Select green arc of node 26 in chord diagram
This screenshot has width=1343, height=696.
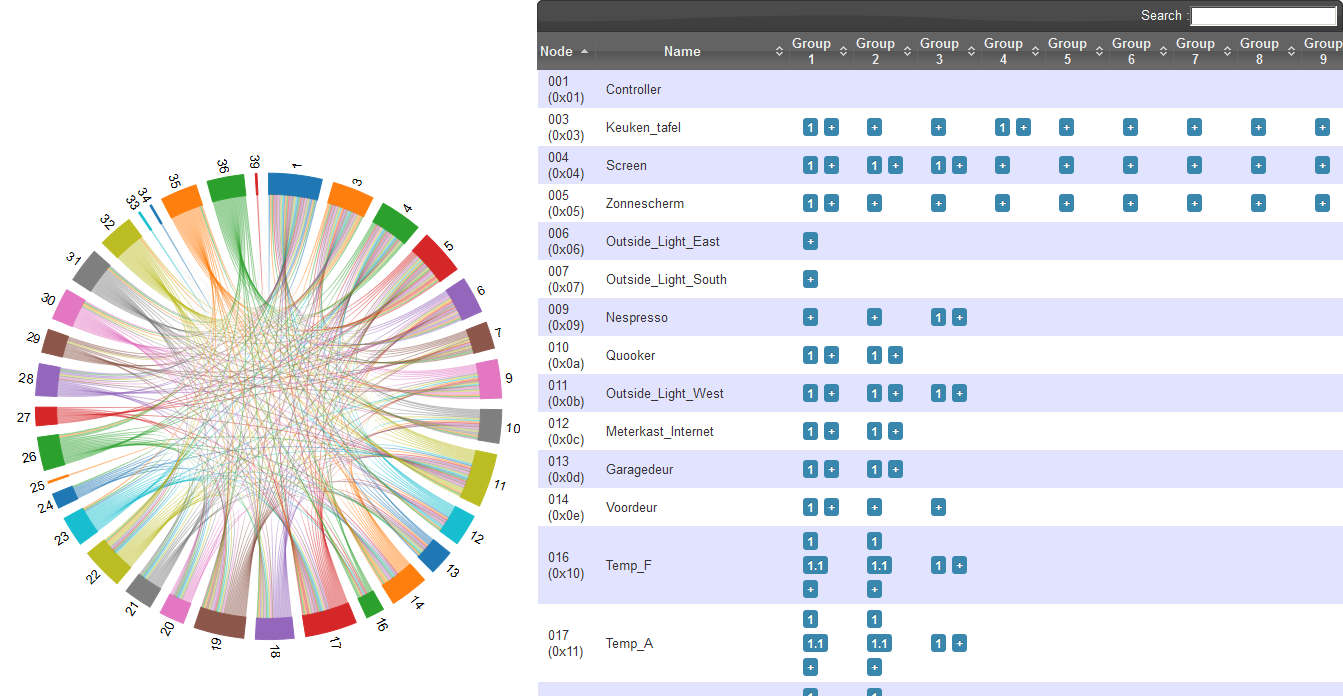click(51, 452)
